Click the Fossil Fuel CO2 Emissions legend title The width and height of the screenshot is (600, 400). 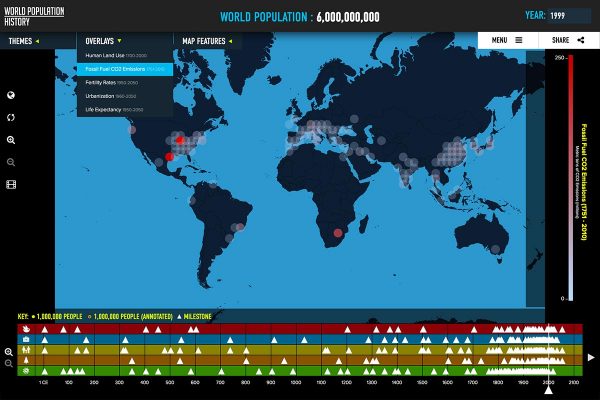[584, 182]
